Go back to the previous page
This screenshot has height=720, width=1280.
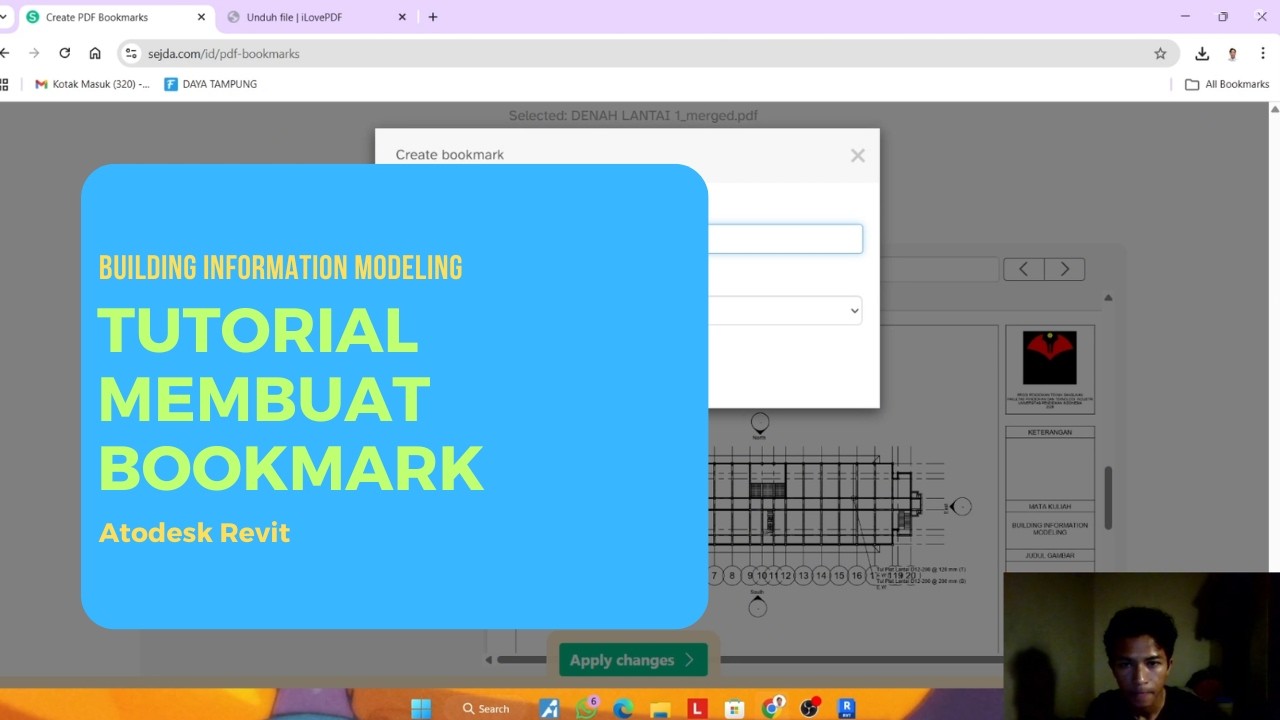coord(5,53)
